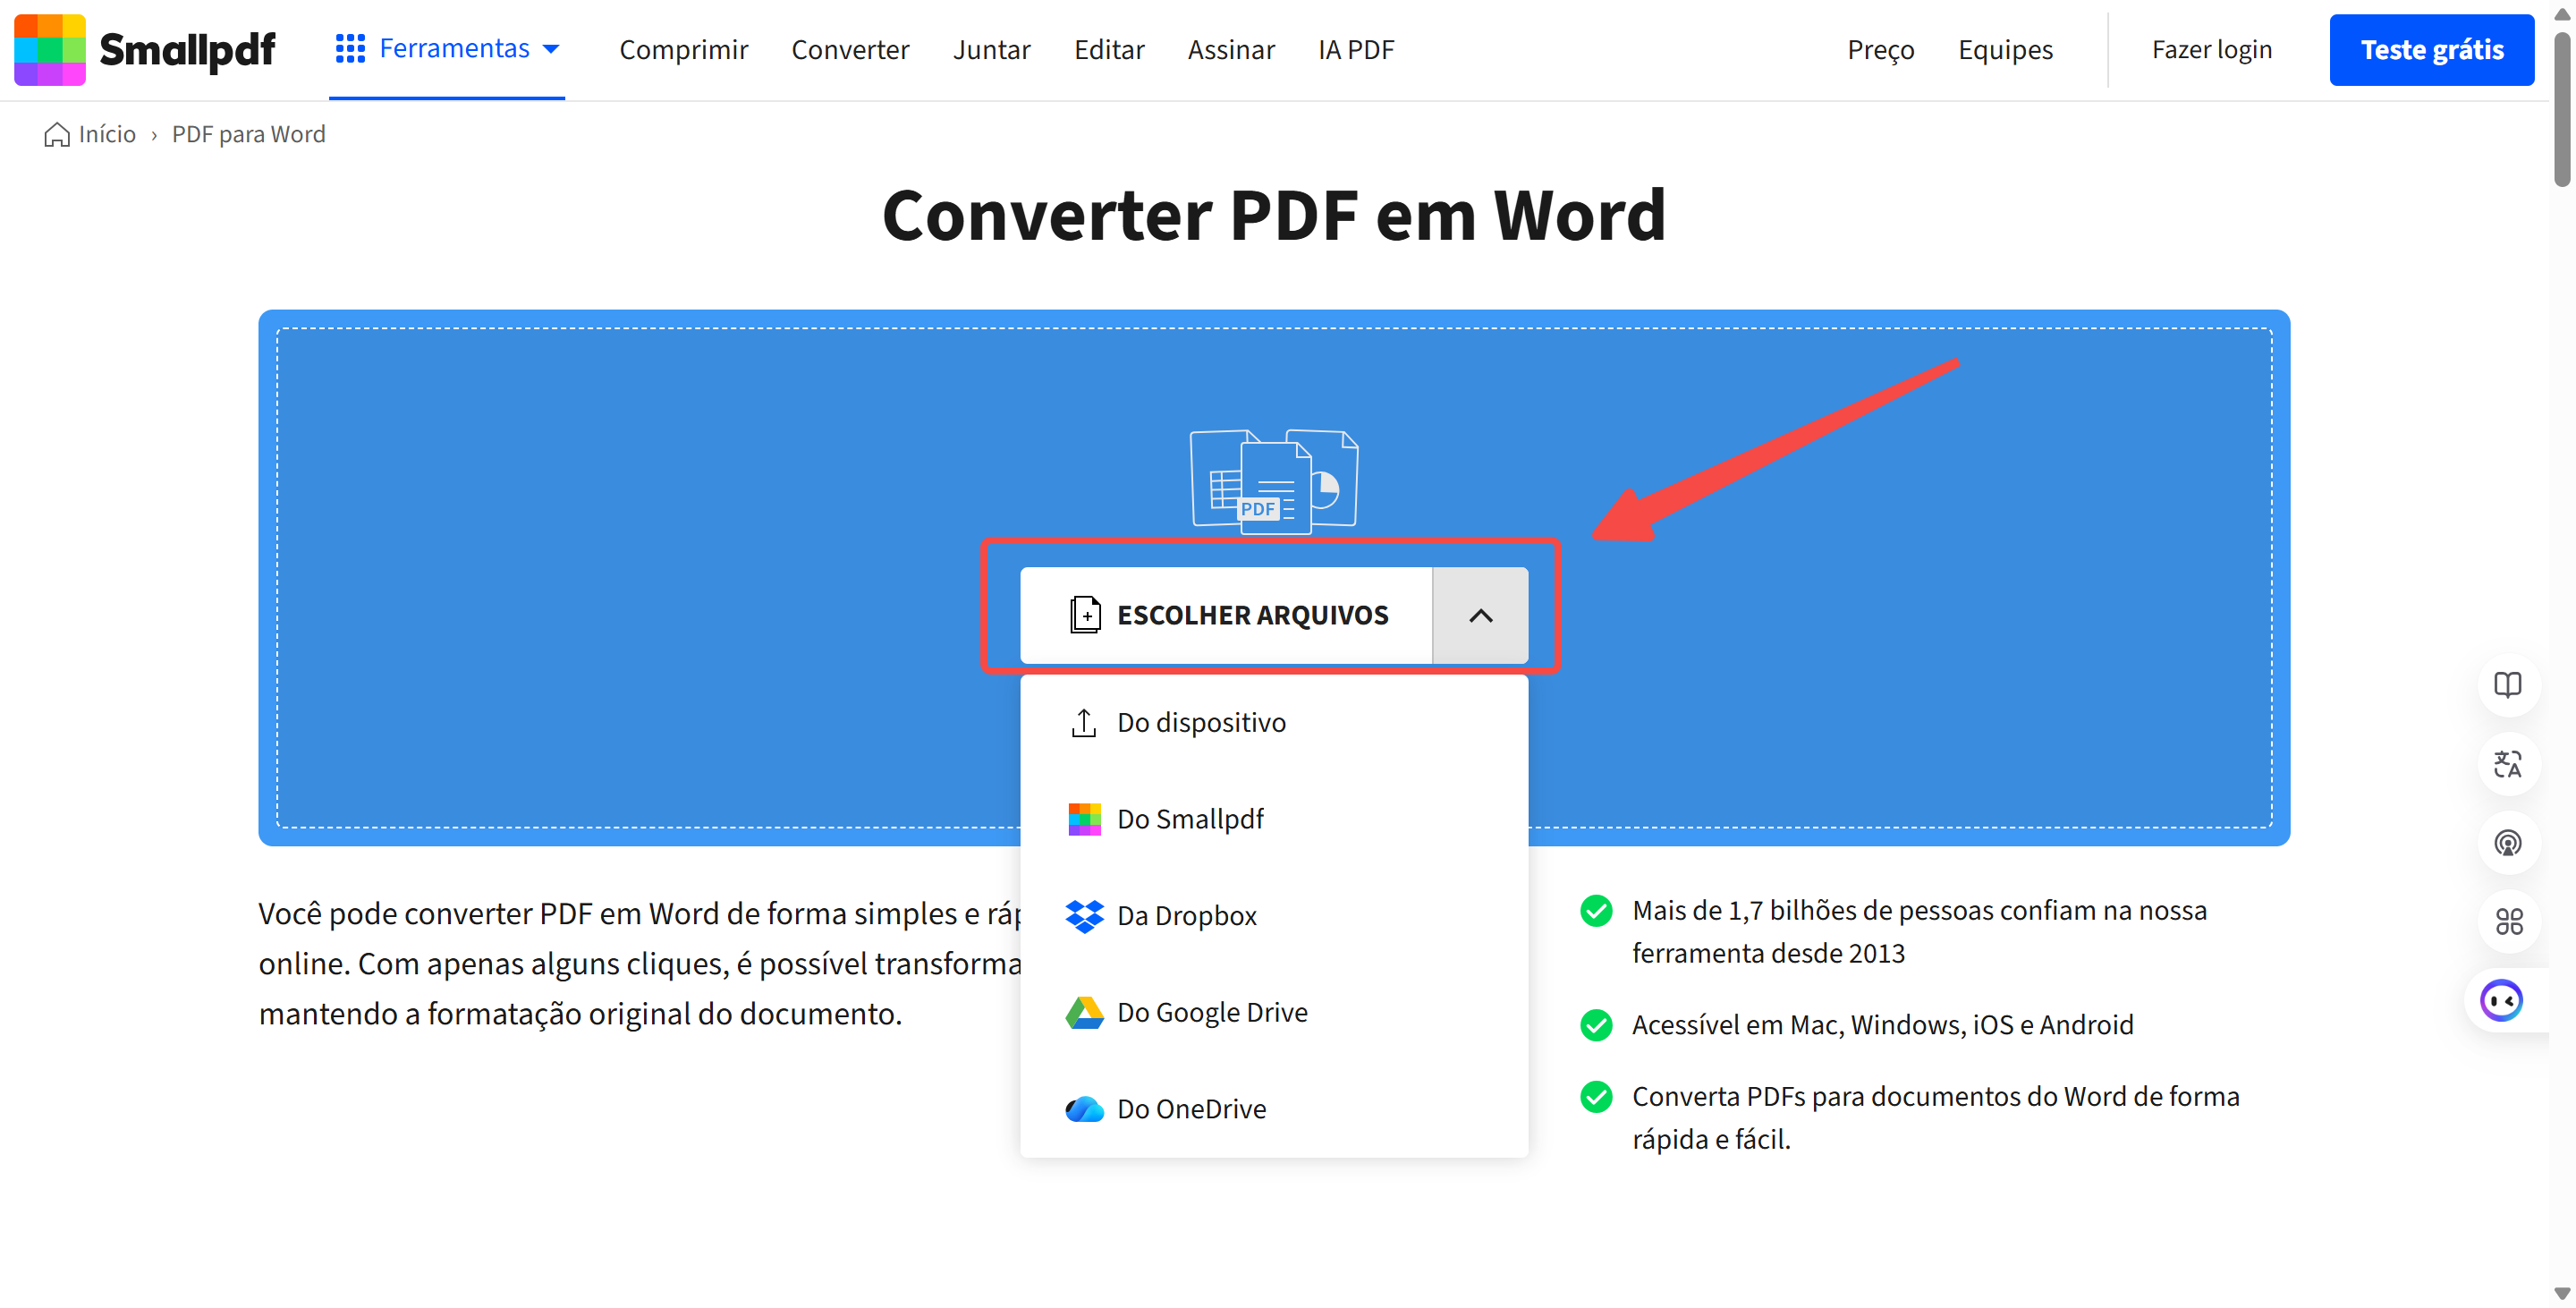
Task: Open the Converter menu item
Action: click(x=850, y=49)
